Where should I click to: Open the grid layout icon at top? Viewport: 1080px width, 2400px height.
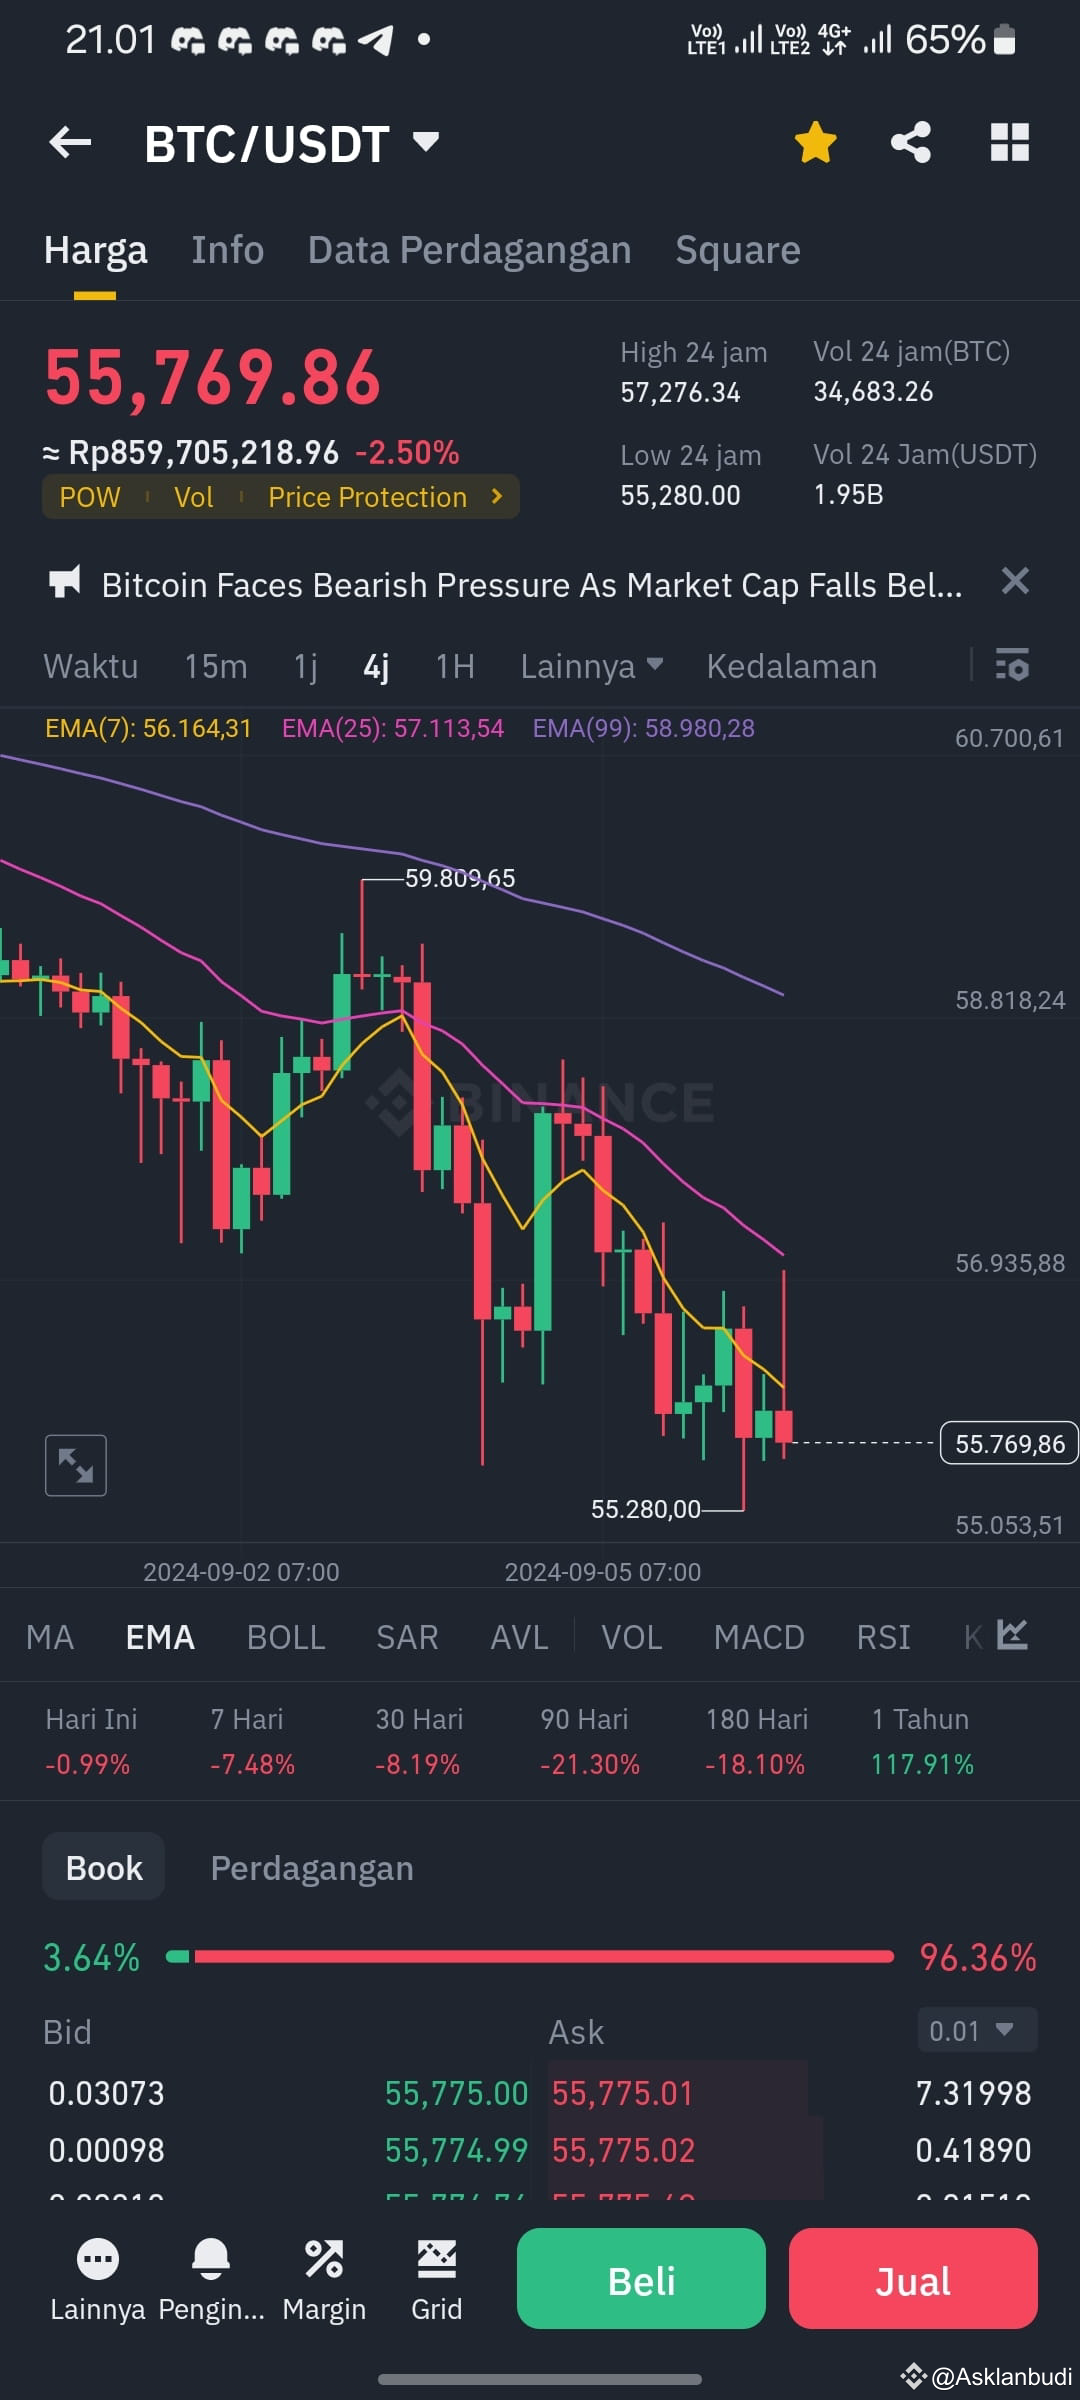pyautogui.click(x=1009, y=142)
